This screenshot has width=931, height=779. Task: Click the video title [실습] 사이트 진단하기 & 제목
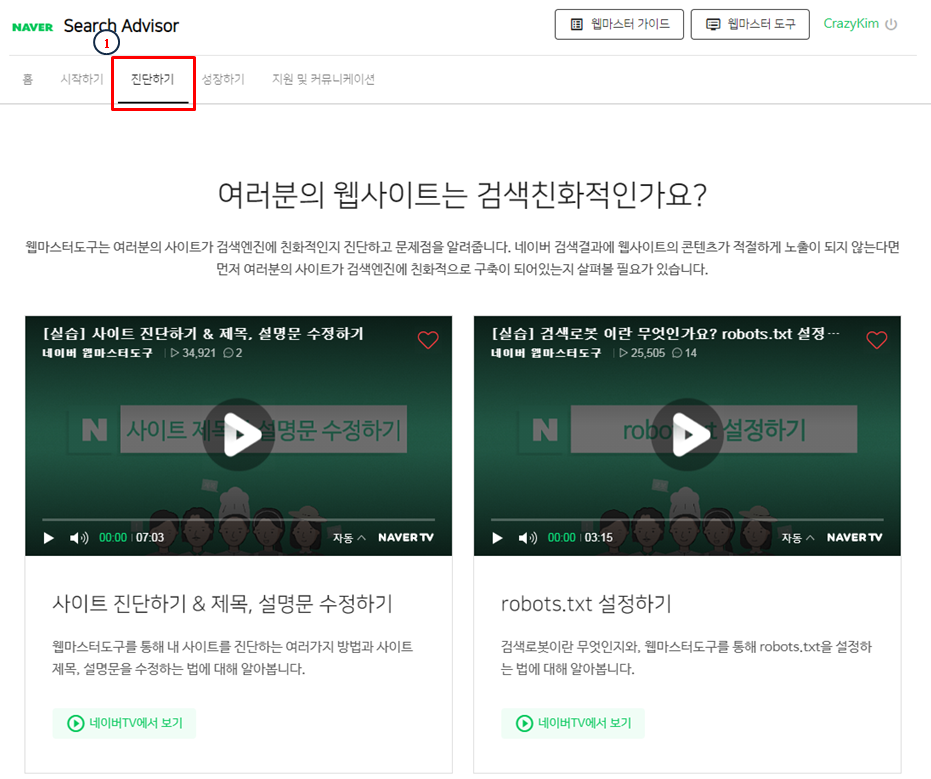[203, 334]
